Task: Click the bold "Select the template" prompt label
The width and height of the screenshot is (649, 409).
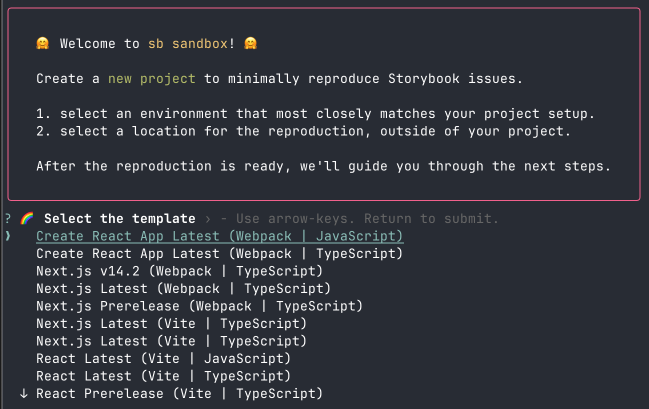Action: click(120, 219)
